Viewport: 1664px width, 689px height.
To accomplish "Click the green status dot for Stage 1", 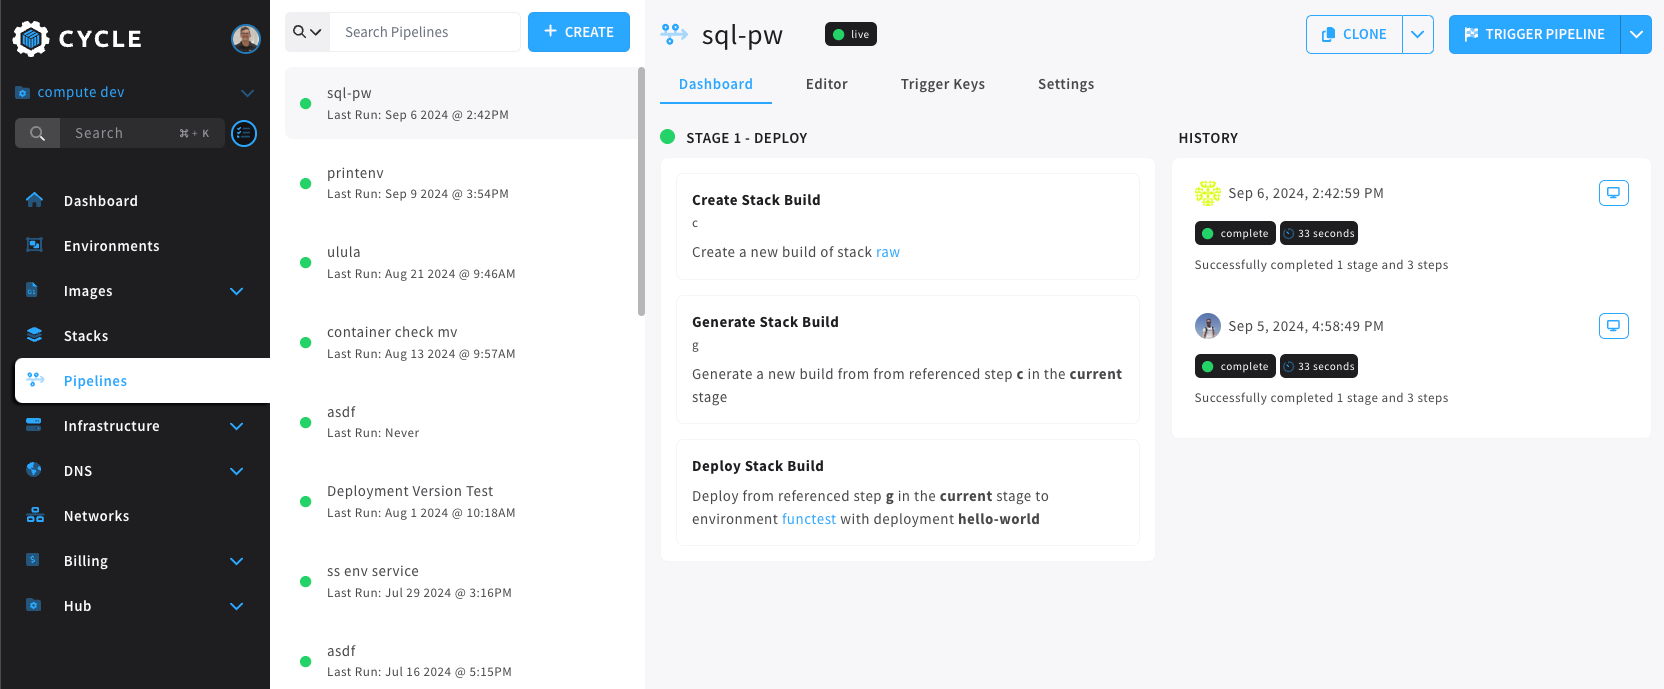I will click(668, 137).
